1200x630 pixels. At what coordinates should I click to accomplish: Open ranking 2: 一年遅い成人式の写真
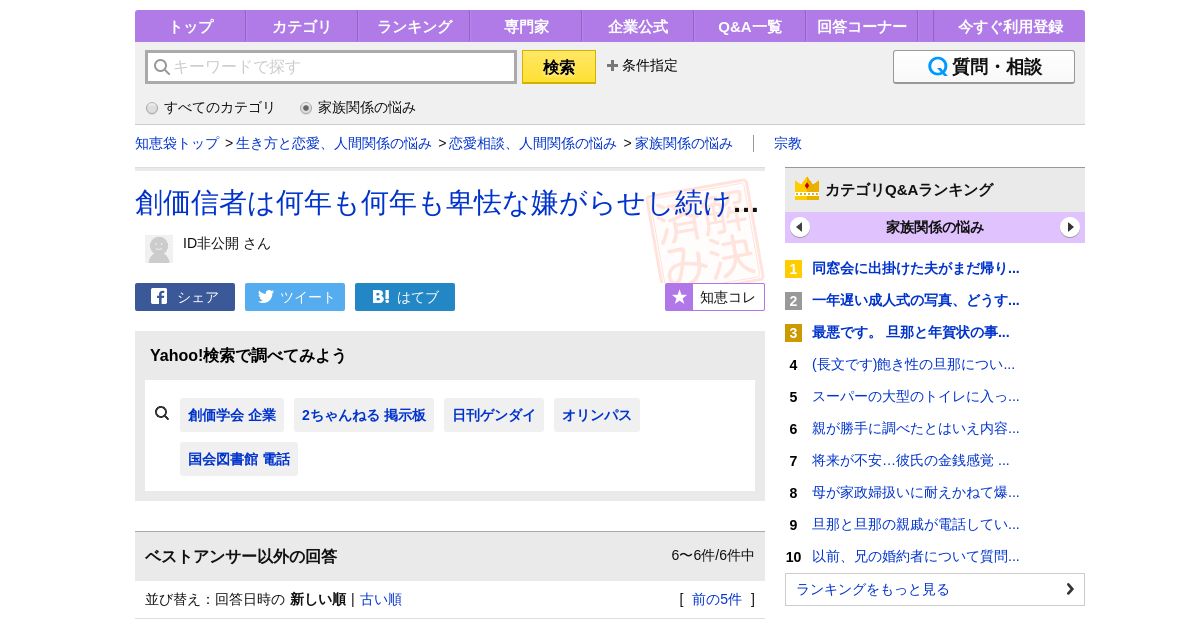point(916,300)
